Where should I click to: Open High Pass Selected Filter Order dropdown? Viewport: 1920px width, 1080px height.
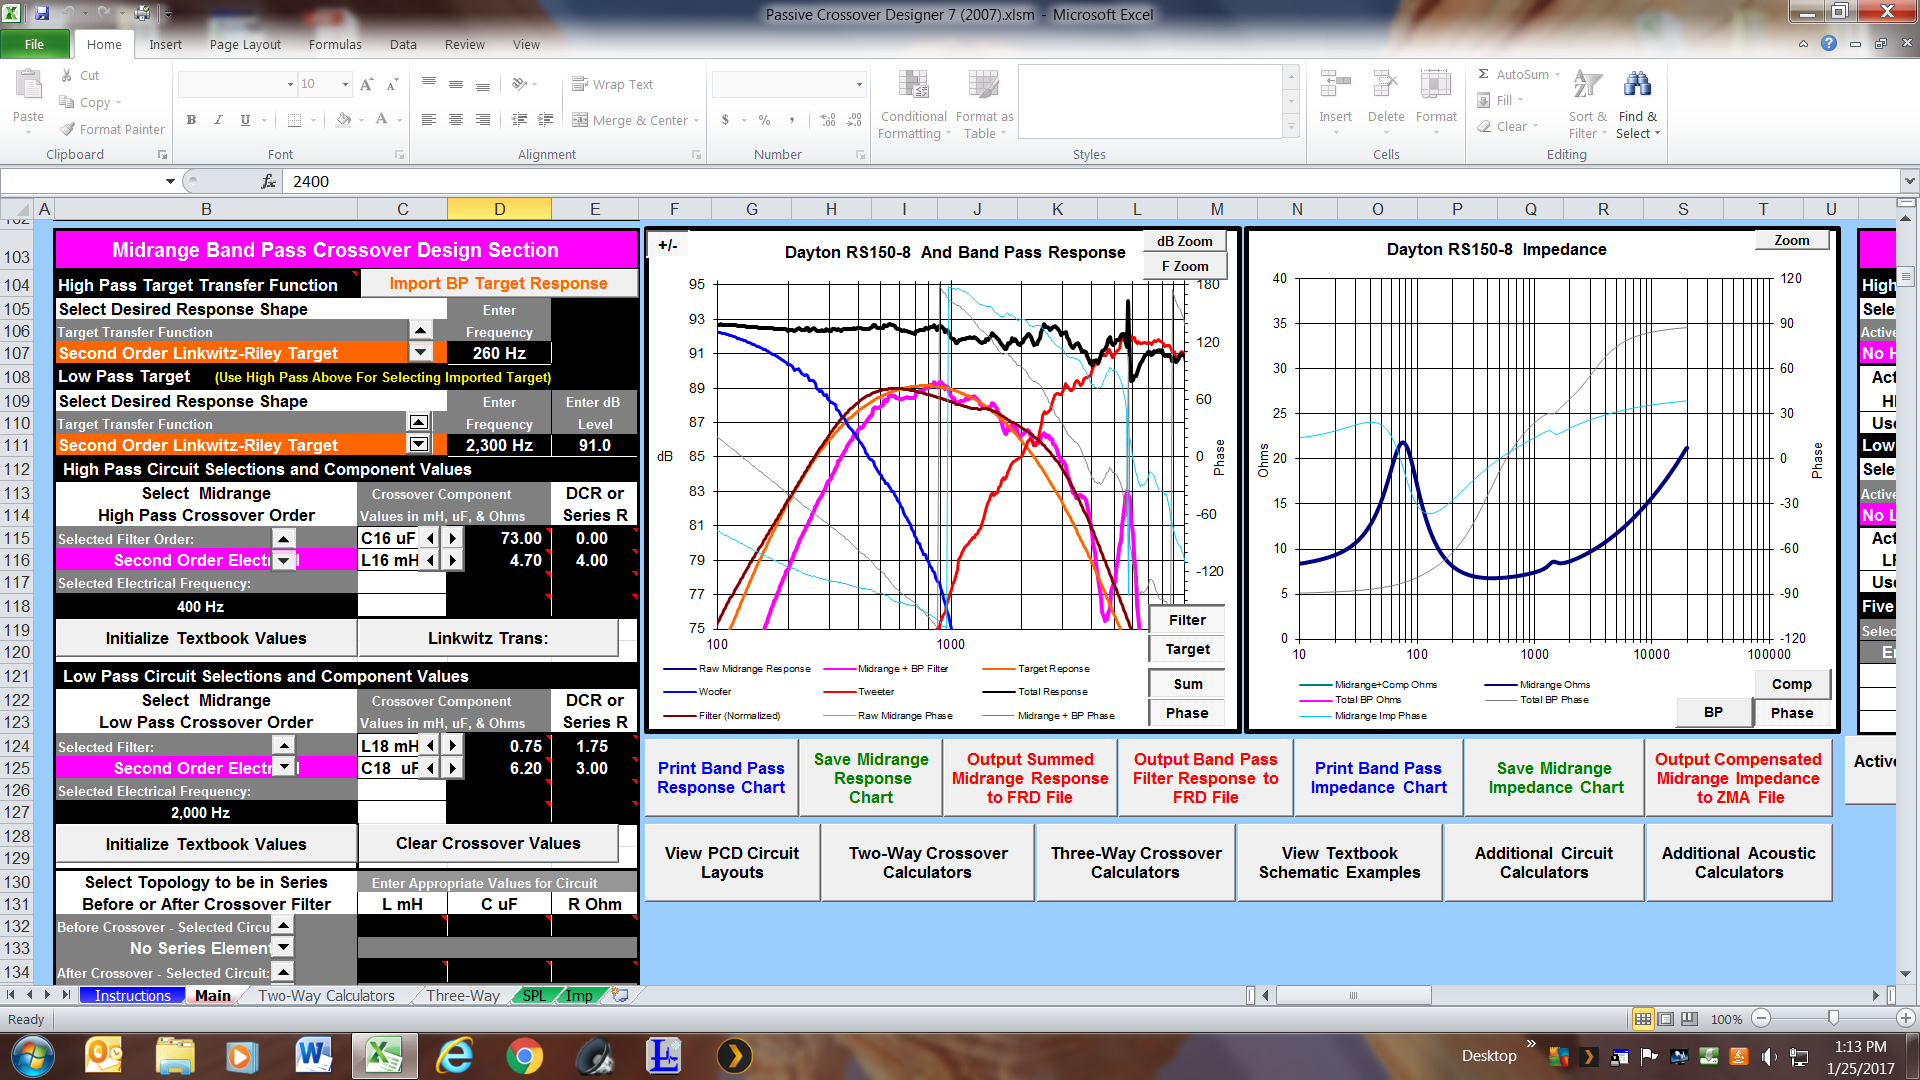(284, 560)
